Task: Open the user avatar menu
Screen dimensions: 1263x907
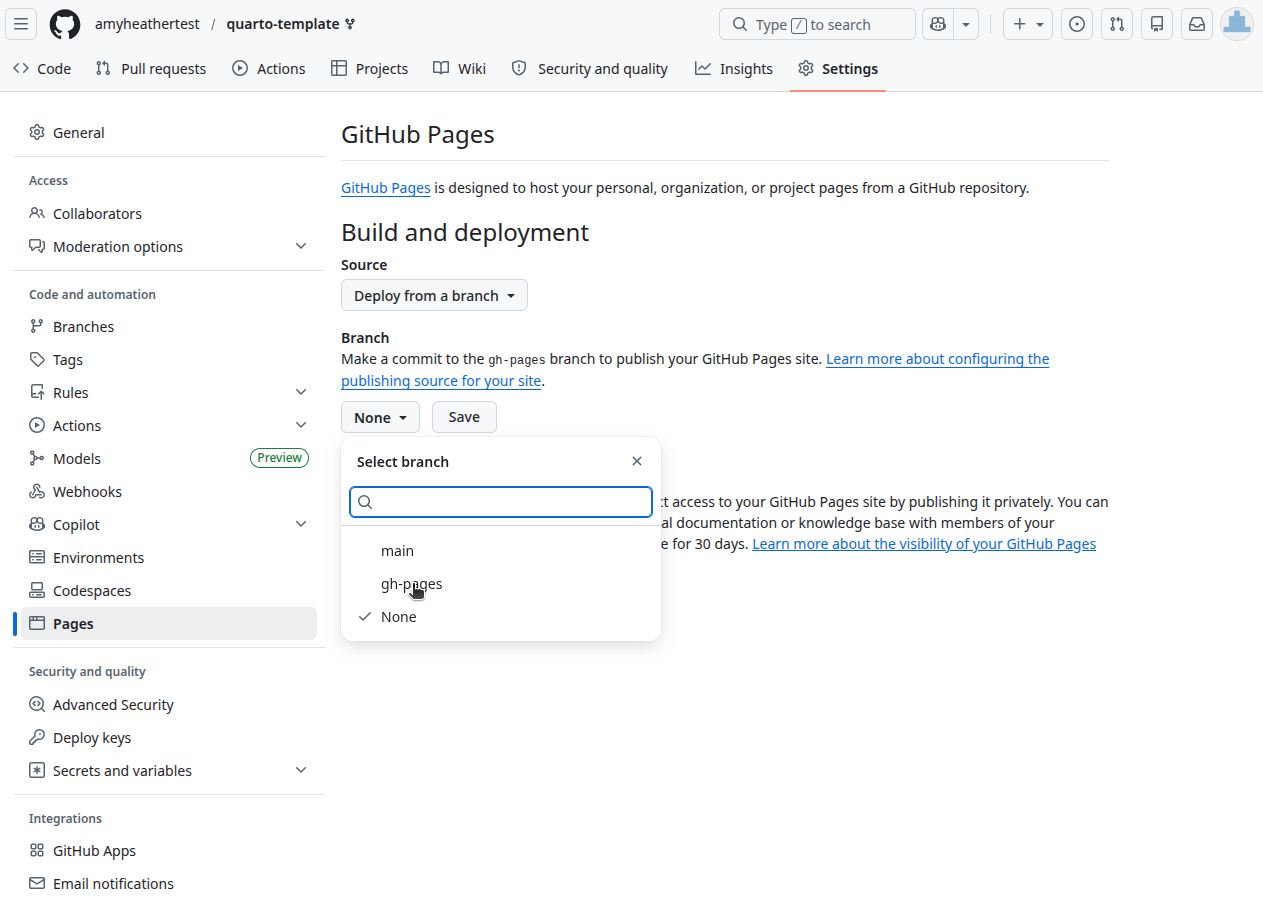Action: click(1237, 24)
